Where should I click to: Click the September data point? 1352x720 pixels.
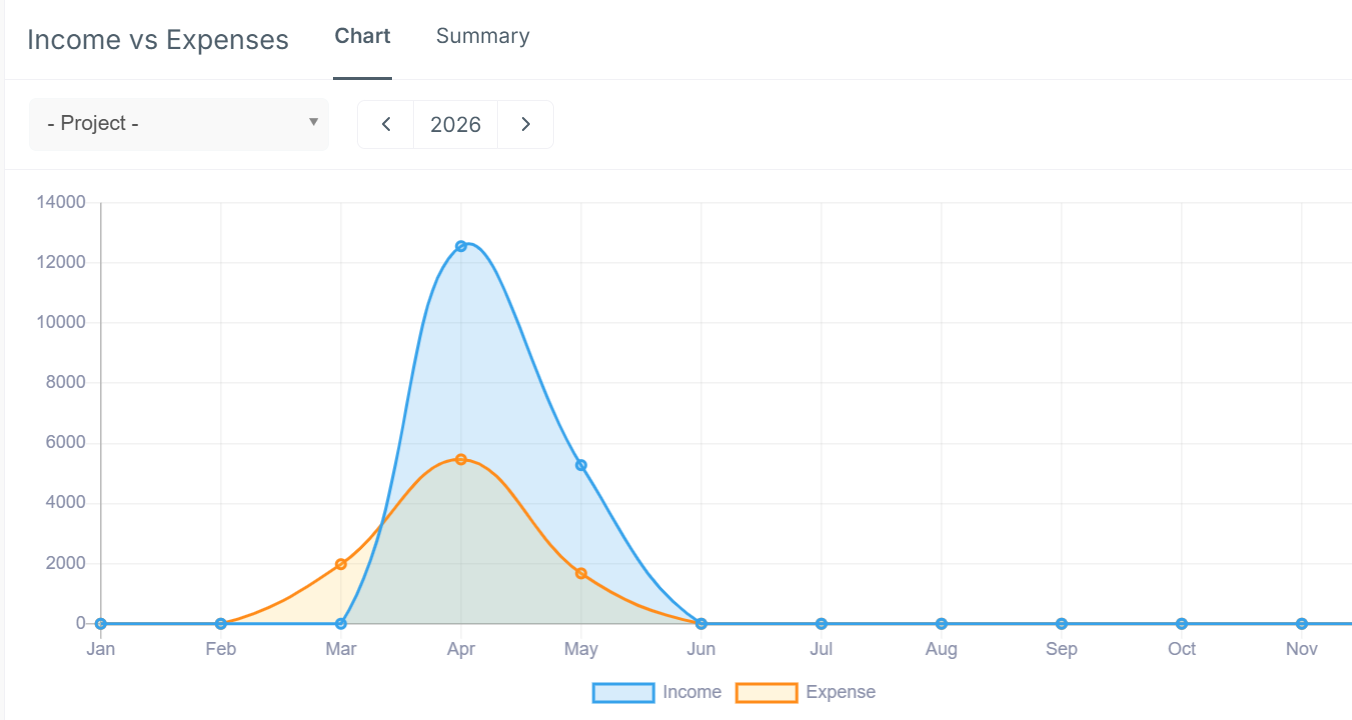point(1061,624)
